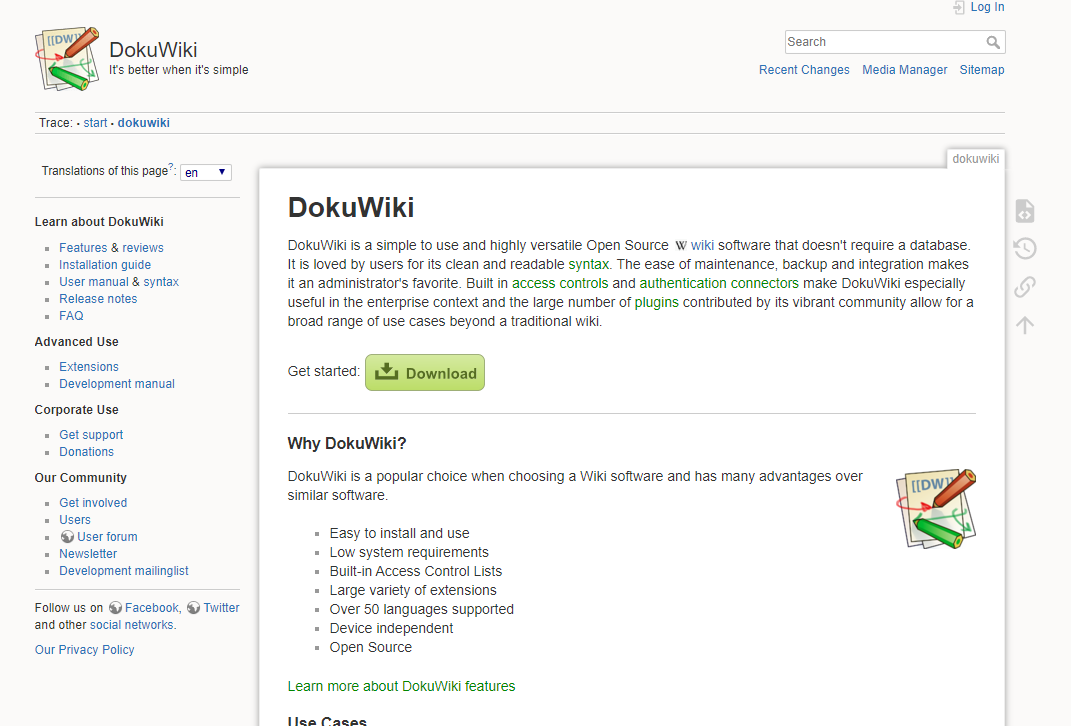
Task: Click the Log In icon
Action: point(959,8)
